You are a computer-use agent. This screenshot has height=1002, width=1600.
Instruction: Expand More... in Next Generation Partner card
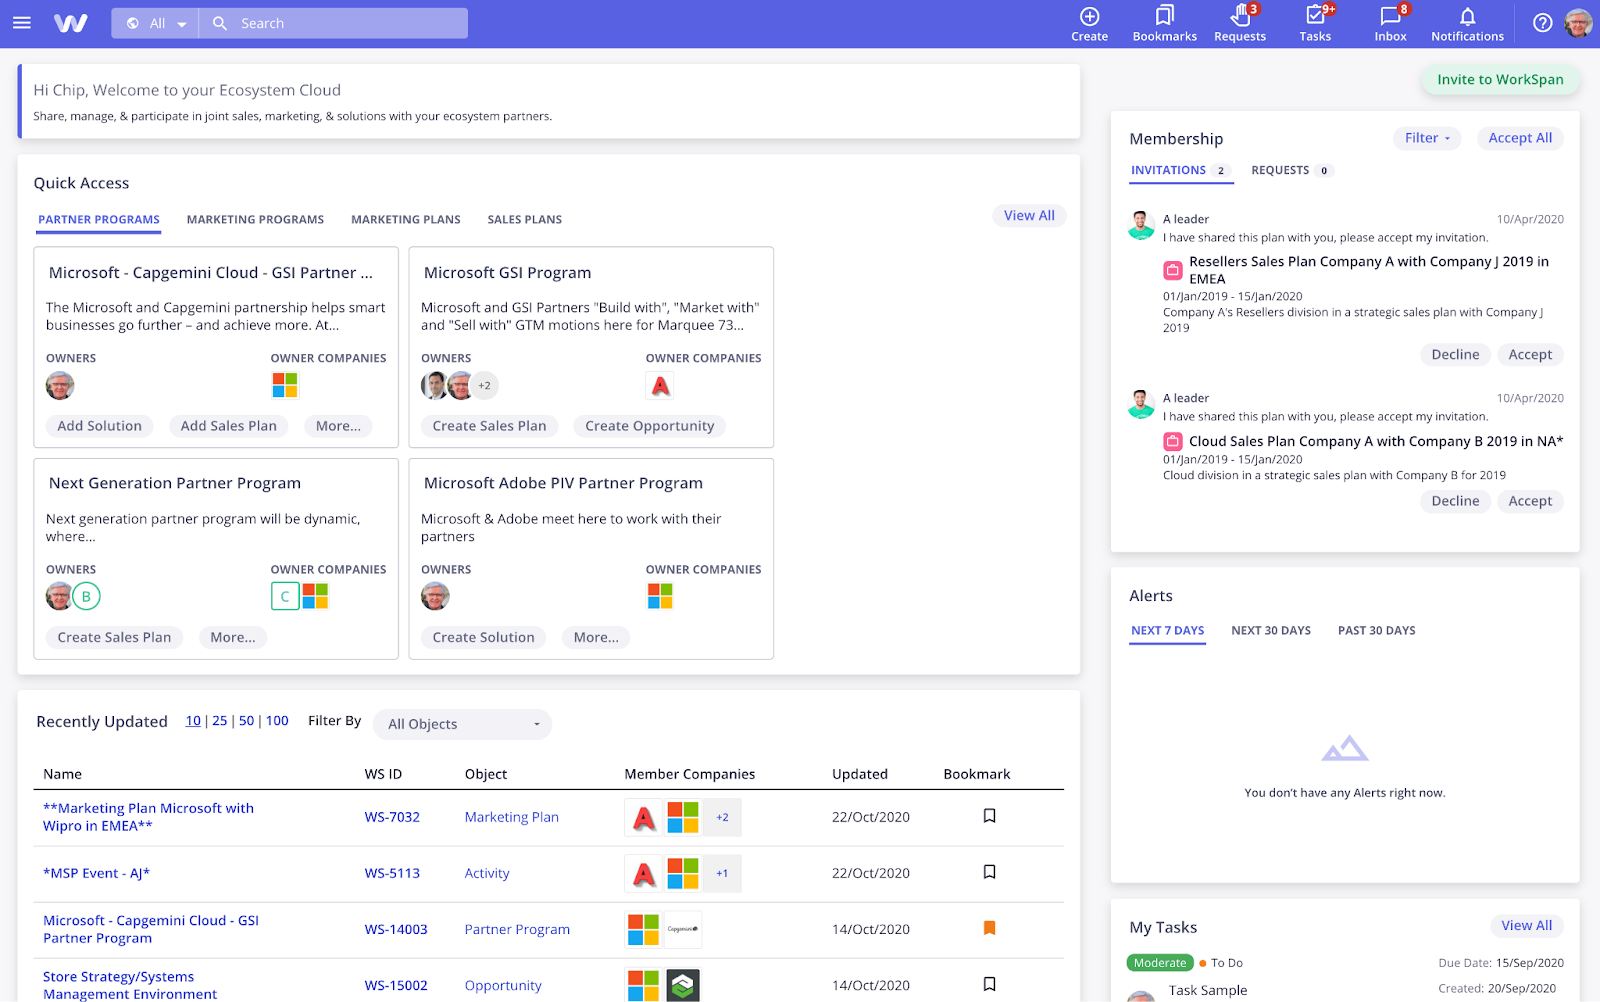(233, 637)
